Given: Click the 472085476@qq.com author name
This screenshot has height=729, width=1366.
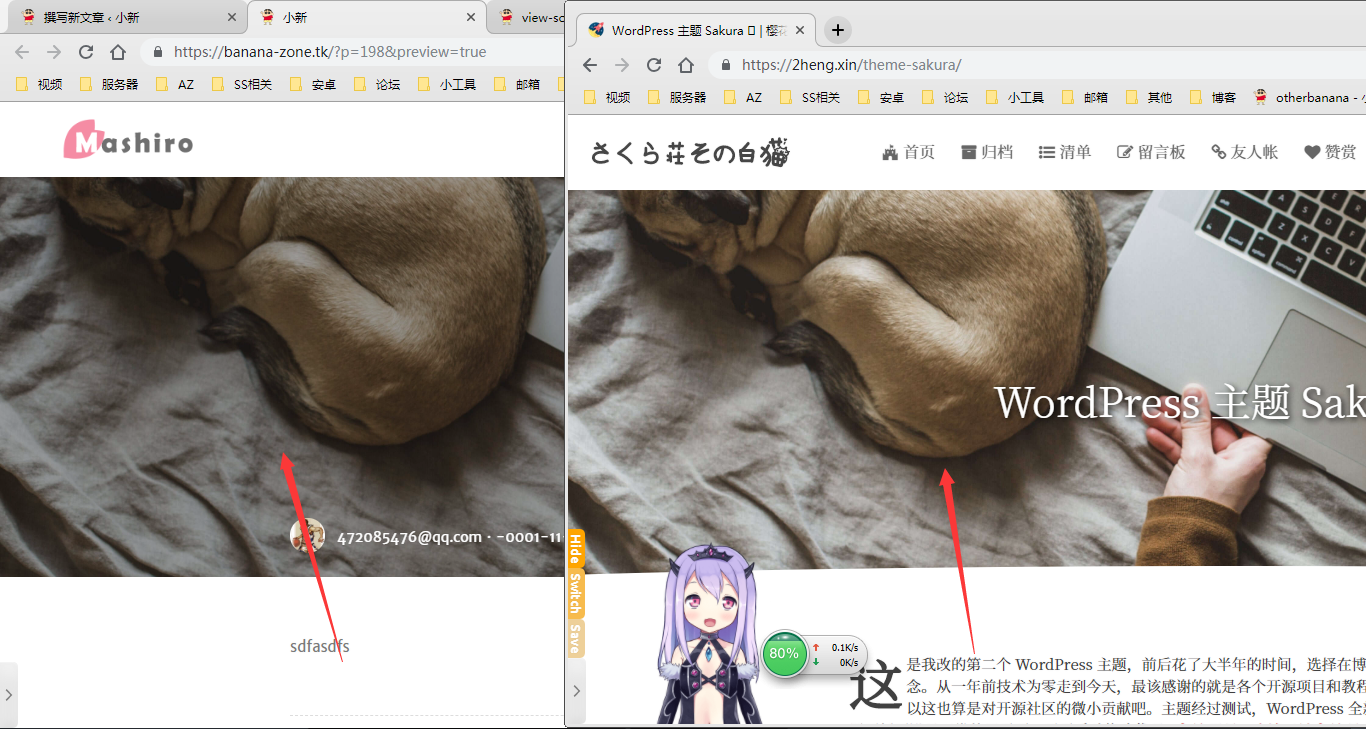Looking at the screenshot, I should pyautogui.click(x=409, y=537).
